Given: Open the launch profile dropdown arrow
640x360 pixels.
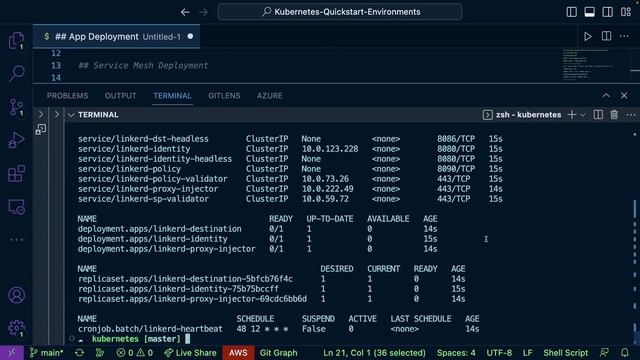Looking at the screenshot, I should tap(583, 115).
